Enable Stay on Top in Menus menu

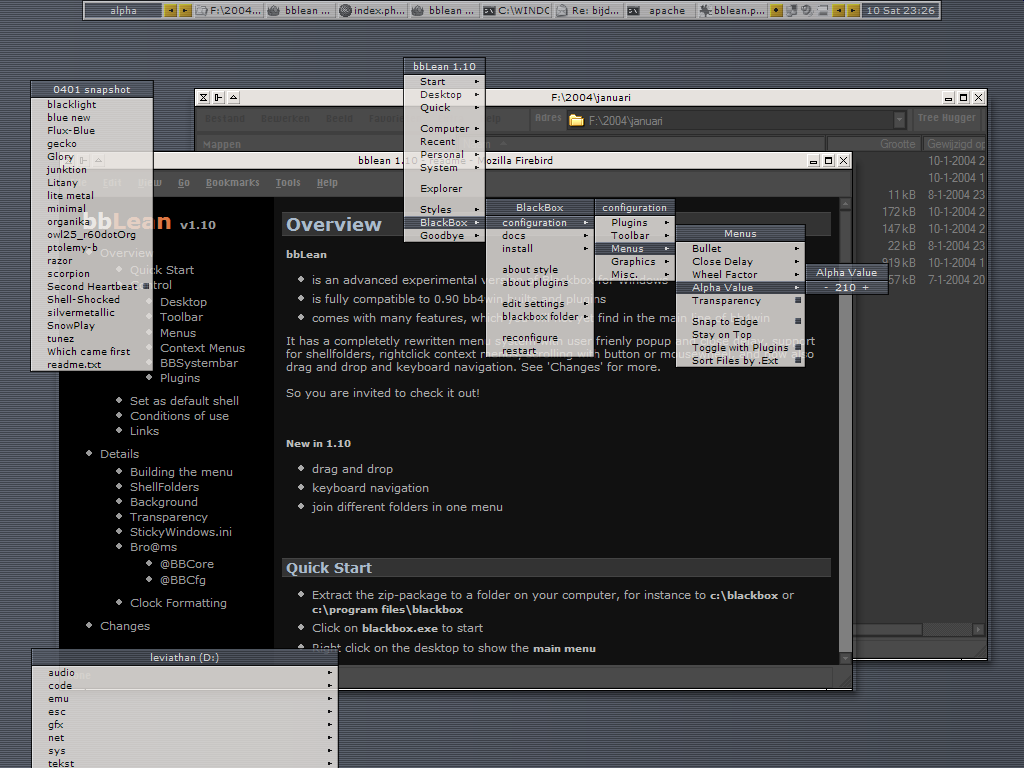click(x=740, y=334)
